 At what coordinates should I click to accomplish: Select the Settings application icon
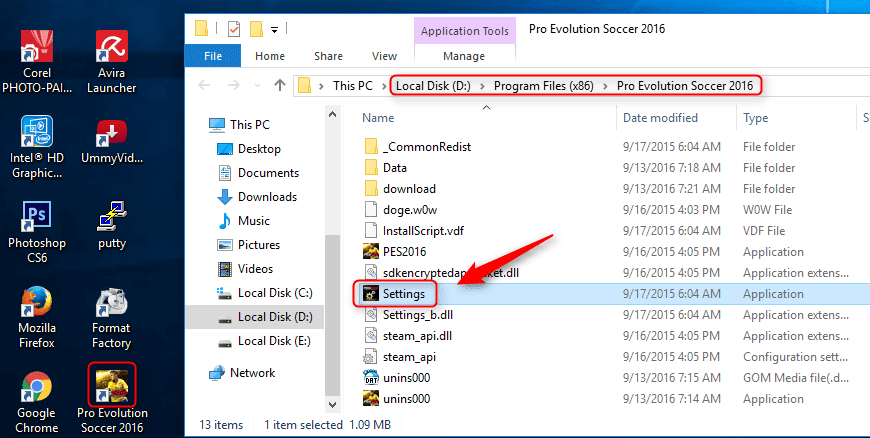[x=371, y=294]
